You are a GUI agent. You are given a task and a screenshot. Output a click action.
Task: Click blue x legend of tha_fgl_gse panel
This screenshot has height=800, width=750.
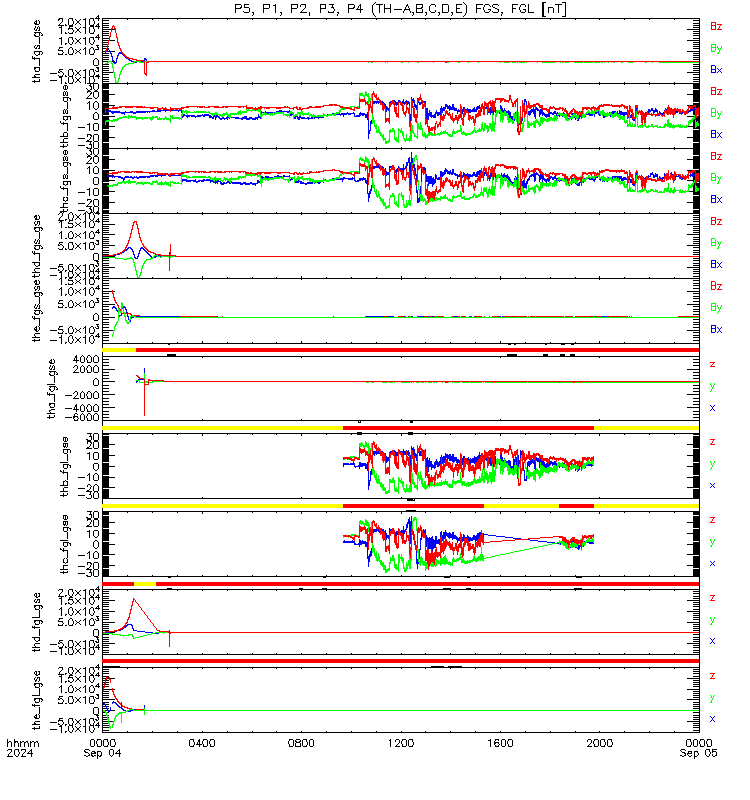712,408
